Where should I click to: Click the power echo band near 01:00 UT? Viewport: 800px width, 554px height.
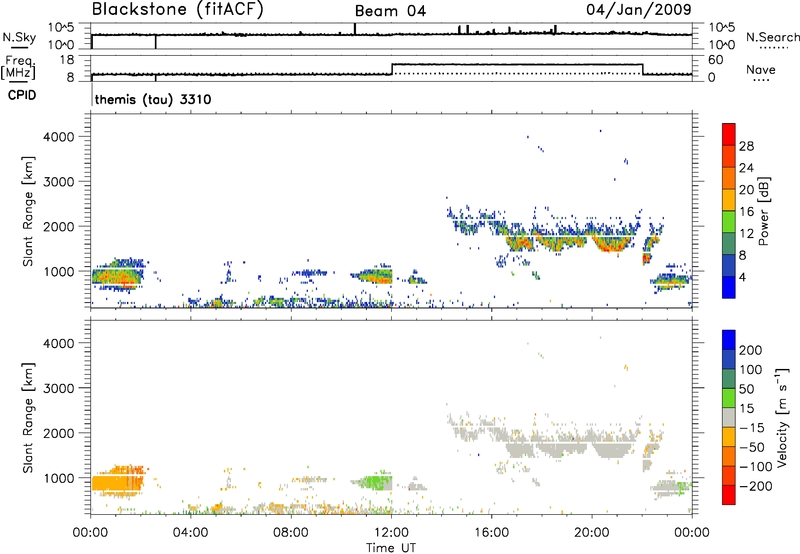(117, 275)
